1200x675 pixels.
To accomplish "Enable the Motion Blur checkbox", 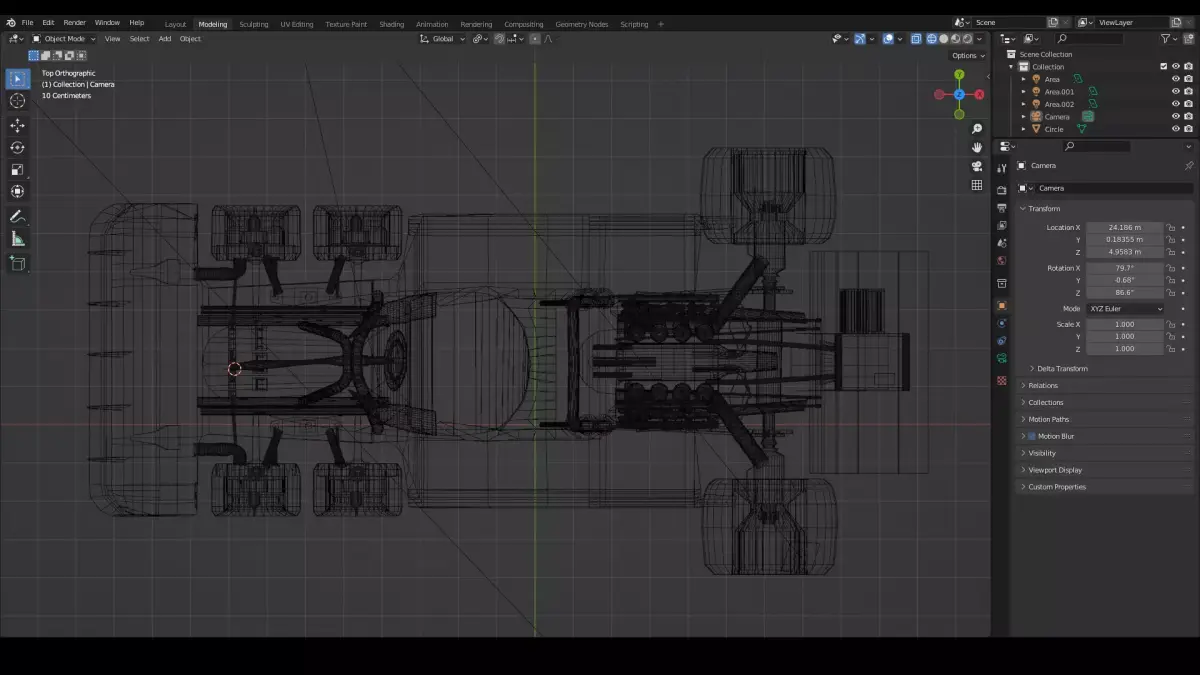I will (x=1032, y=436).
